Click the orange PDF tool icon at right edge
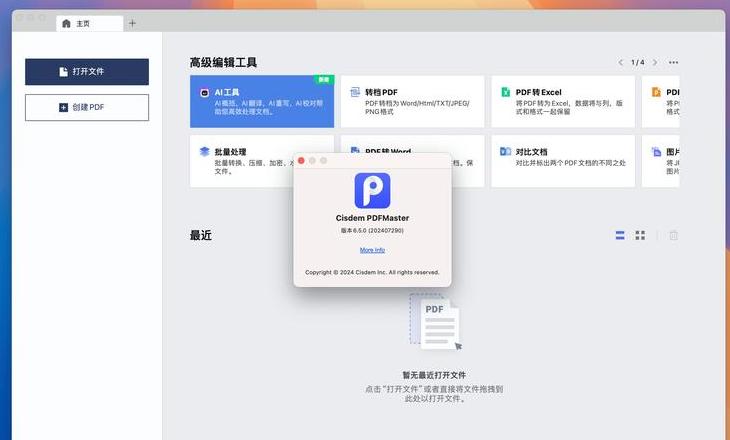 click(656, 92)
